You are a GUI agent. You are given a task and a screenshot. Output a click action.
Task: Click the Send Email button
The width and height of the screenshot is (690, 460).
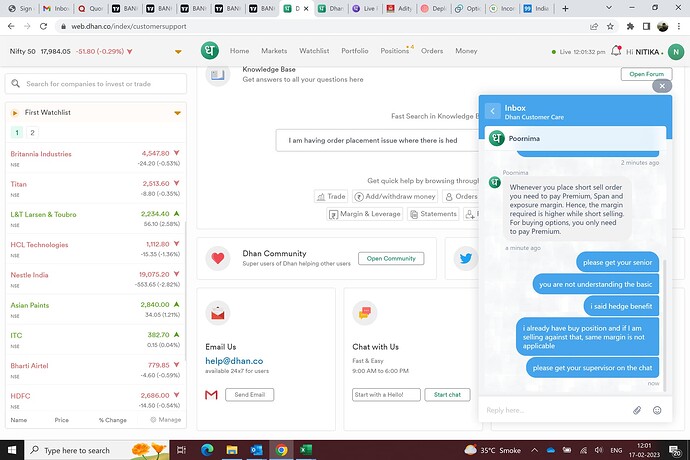tap(250, 395)
